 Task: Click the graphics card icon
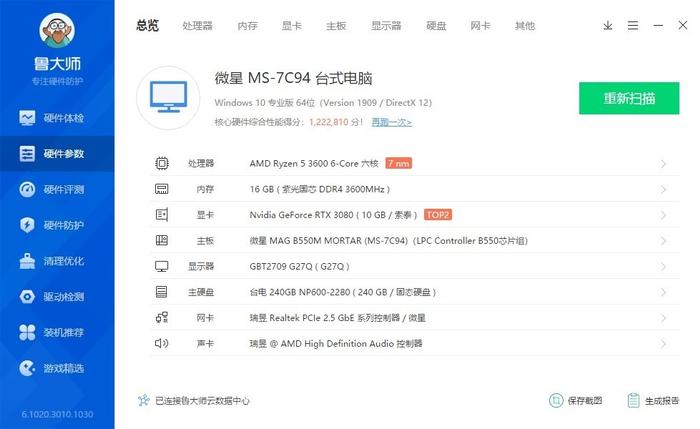(162, 215)
